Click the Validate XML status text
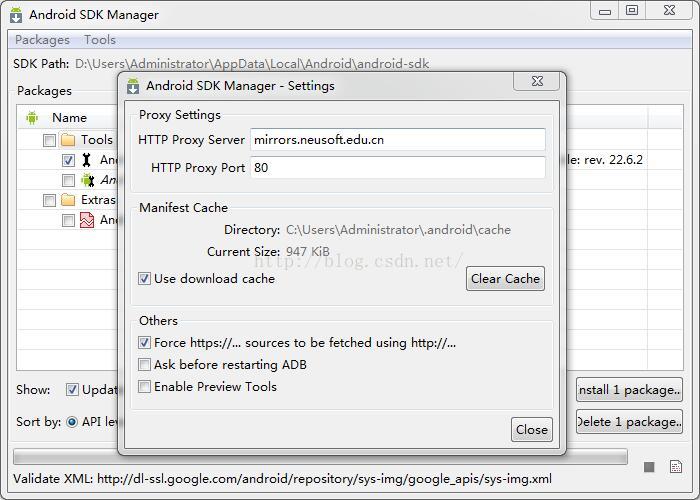 pos(283,479)
